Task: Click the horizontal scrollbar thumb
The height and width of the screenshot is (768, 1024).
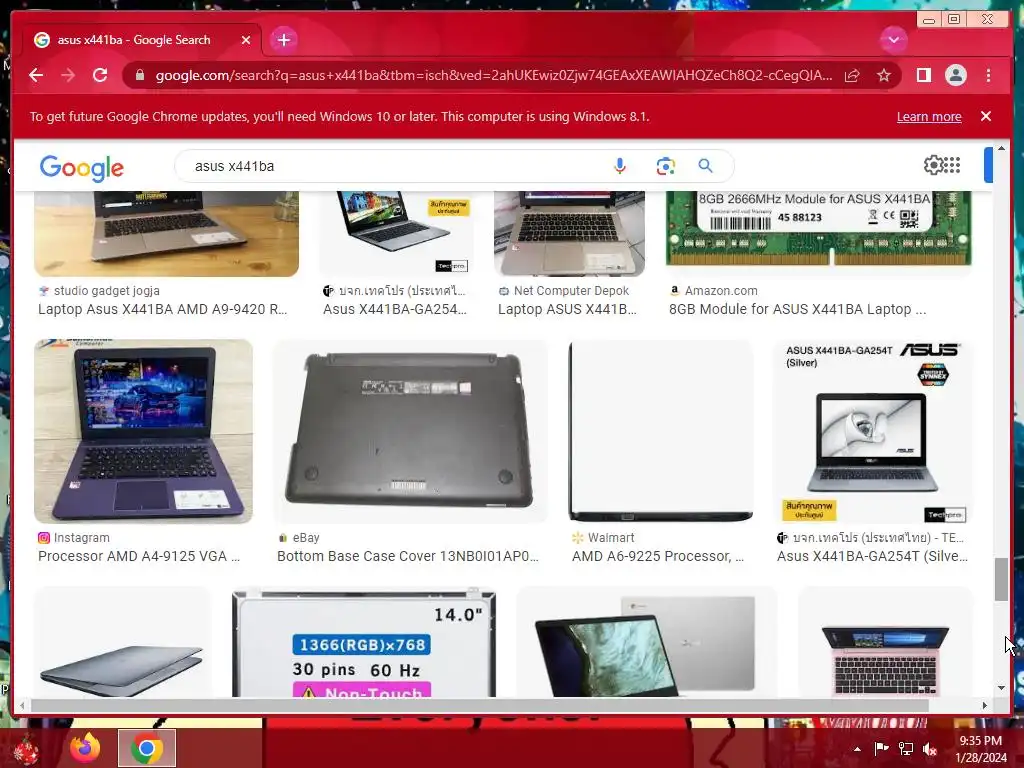Action: [x=480, y=705]
